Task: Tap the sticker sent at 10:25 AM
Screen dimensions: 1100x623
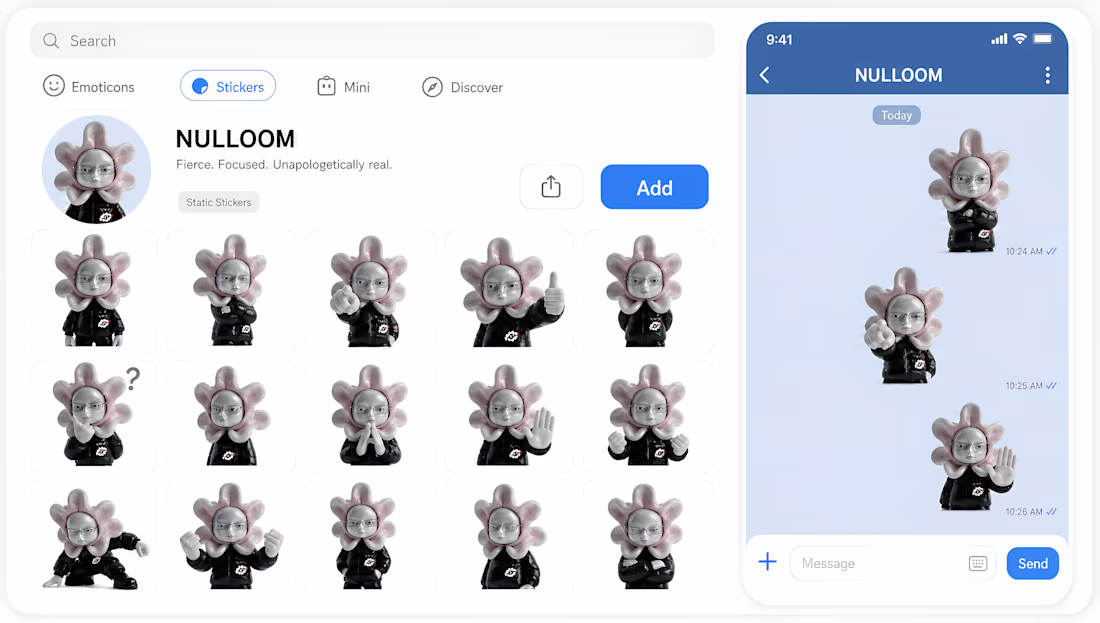Action: (904, 325)
